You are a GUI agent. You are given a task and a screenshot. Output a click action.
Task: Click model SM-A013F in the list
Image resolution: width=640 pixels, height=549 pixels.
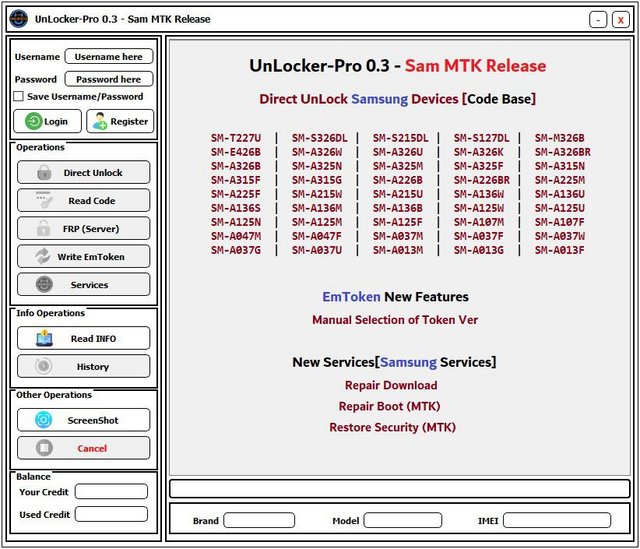pyautogui.click(x=560, y=250)
